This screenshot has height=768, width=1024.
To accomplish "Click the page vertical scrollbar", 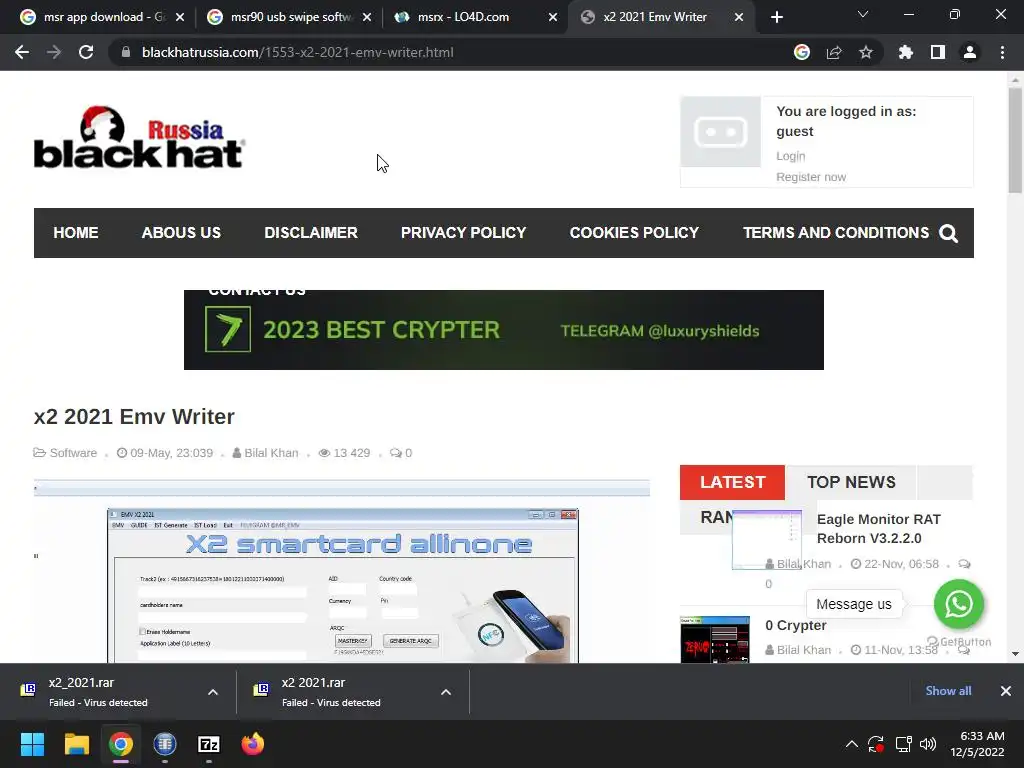I will pyautogui.click(x=1015, y=140).
